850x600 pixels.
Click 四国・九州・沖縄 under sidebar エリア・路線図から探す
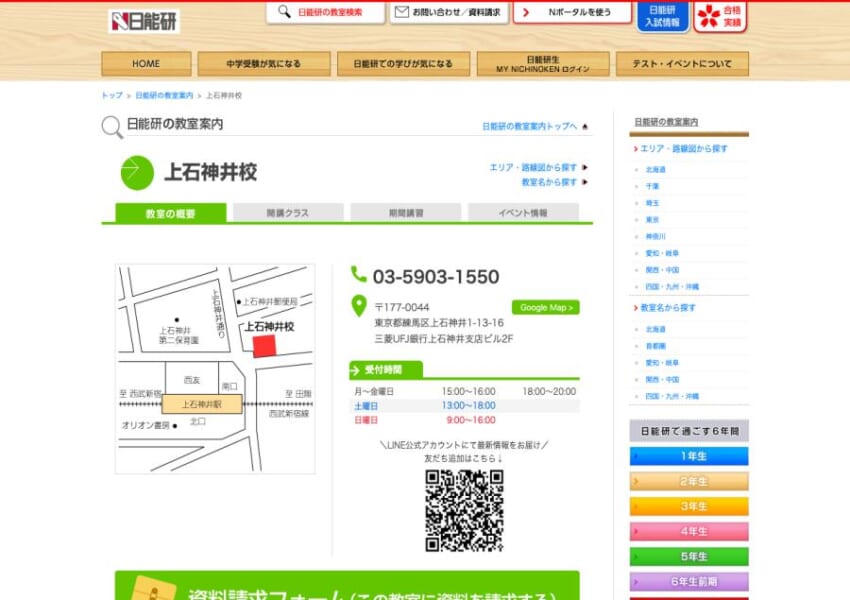click(x=672, y=287)
